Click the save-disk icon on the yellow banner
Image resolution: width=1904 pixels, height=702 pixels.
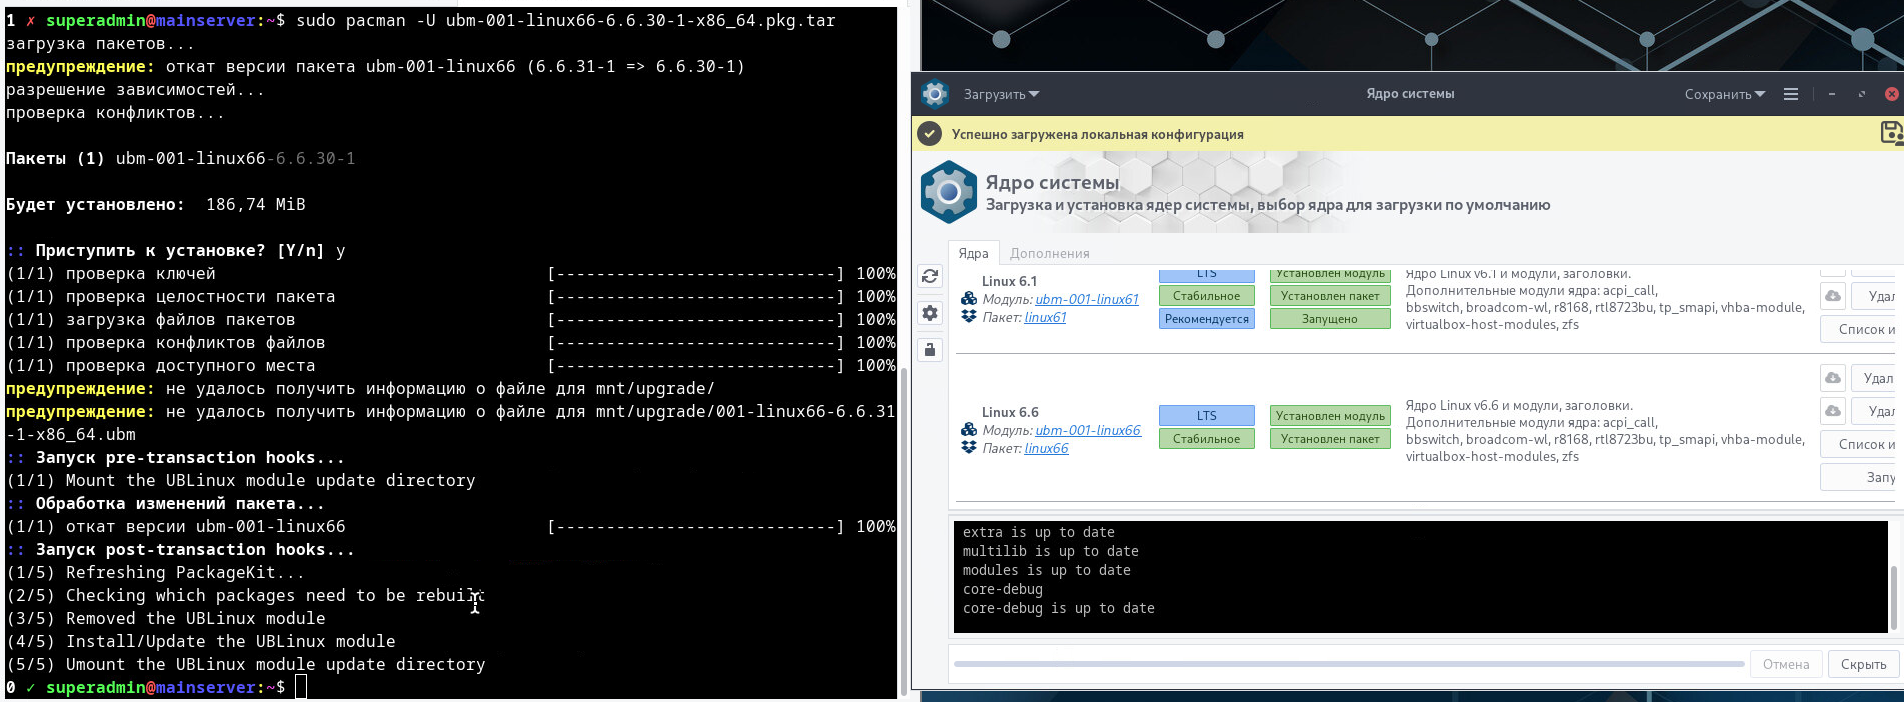point(1891,133)
